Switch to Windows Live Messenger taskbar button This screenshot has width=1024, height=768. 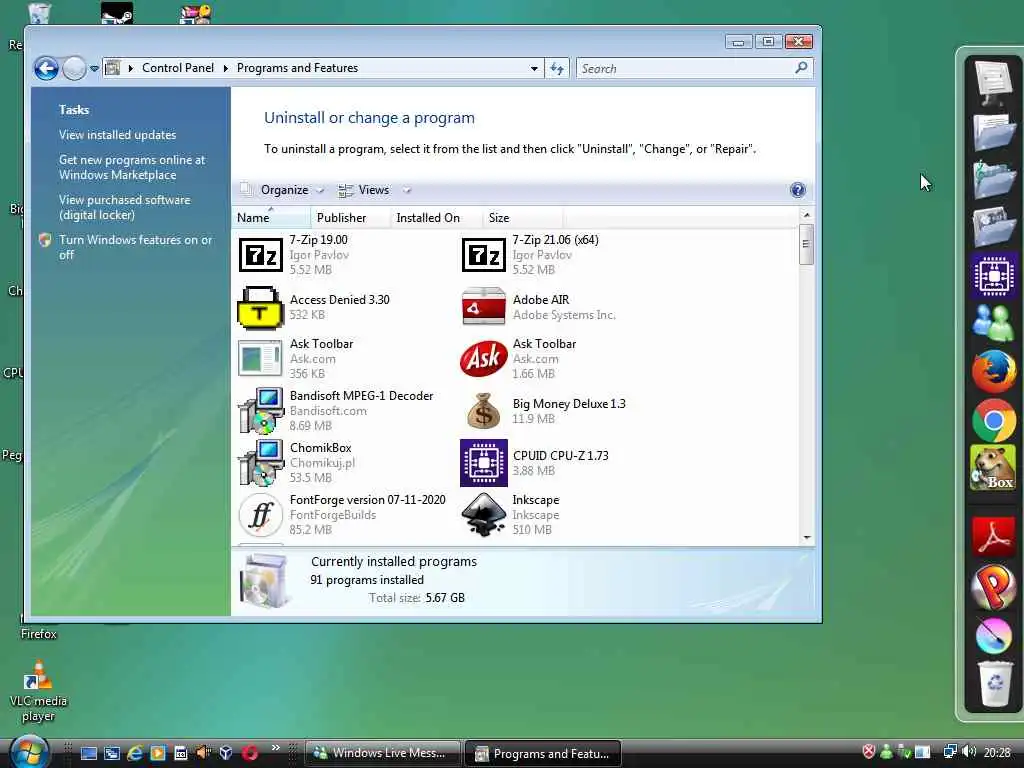(x=383, y=753)
